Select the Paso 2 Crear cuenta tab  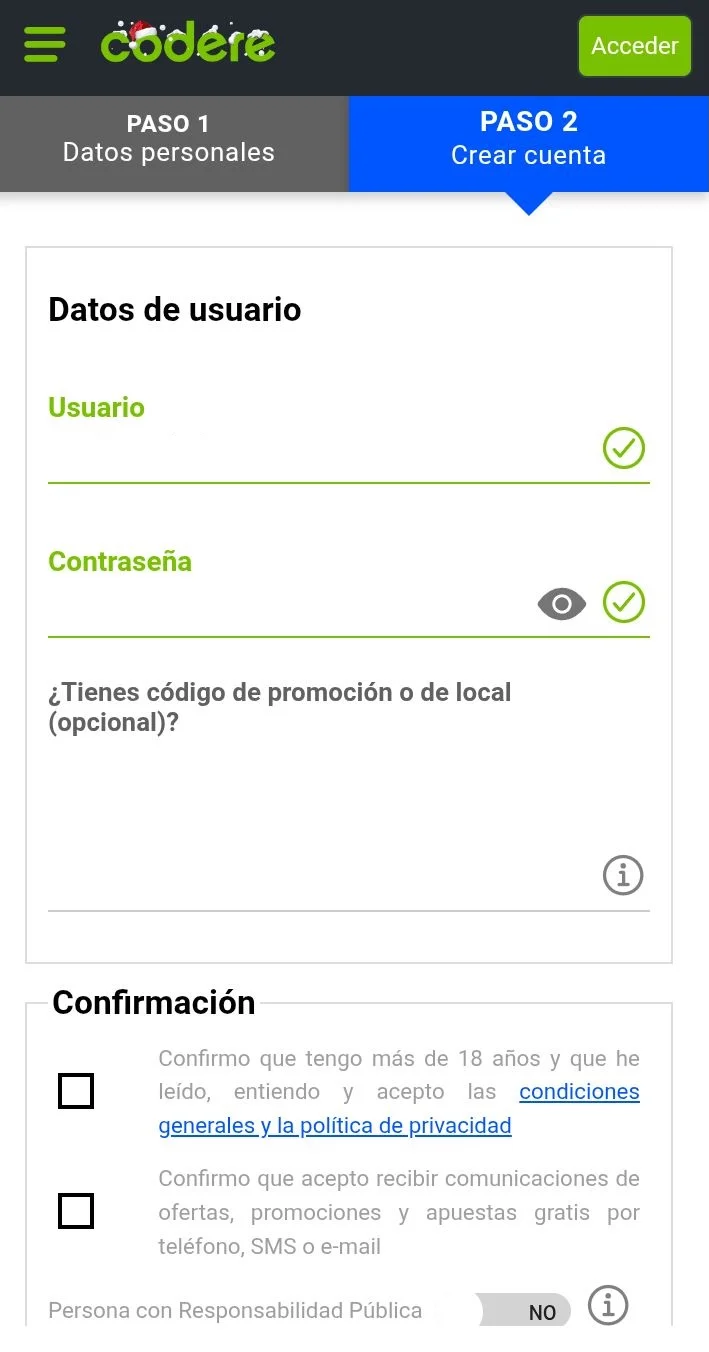(528, 139)
